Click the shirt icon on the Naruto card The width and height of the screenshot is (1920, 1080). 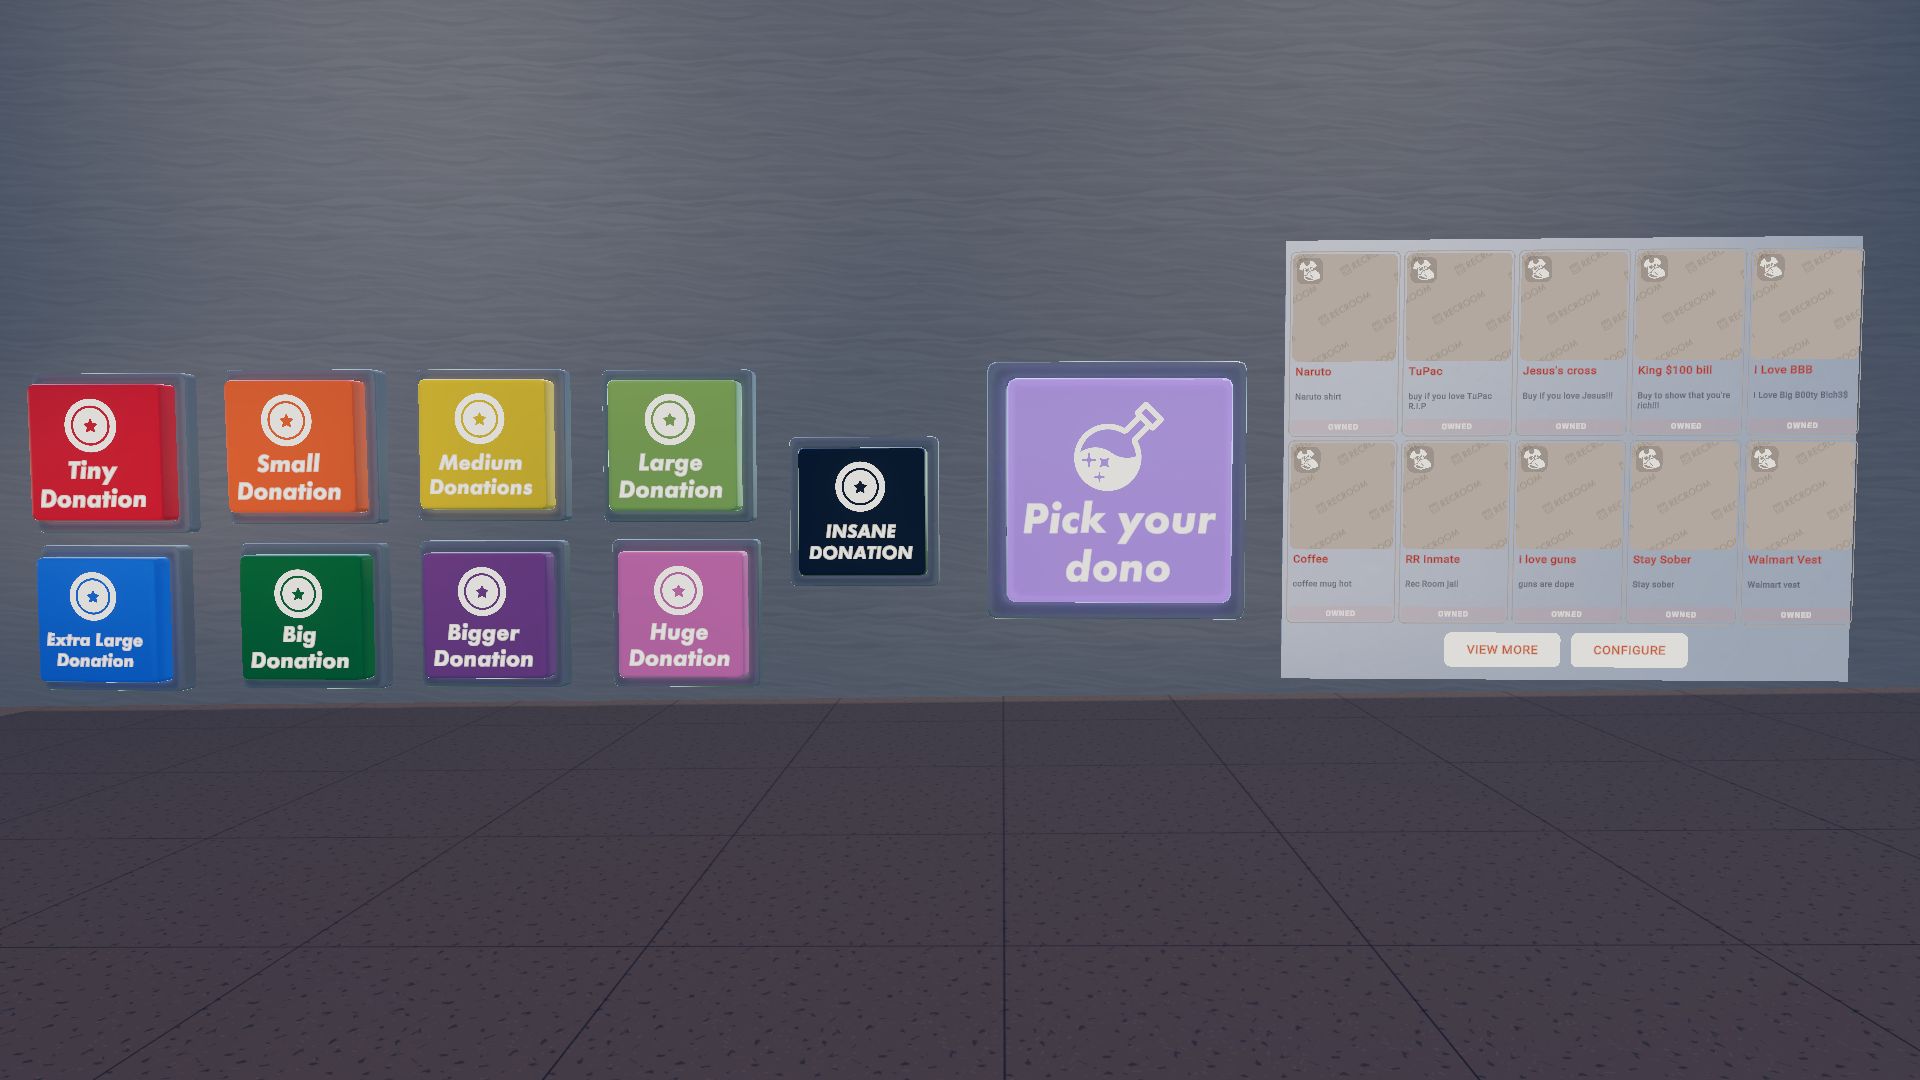(x=1310, y=270)
